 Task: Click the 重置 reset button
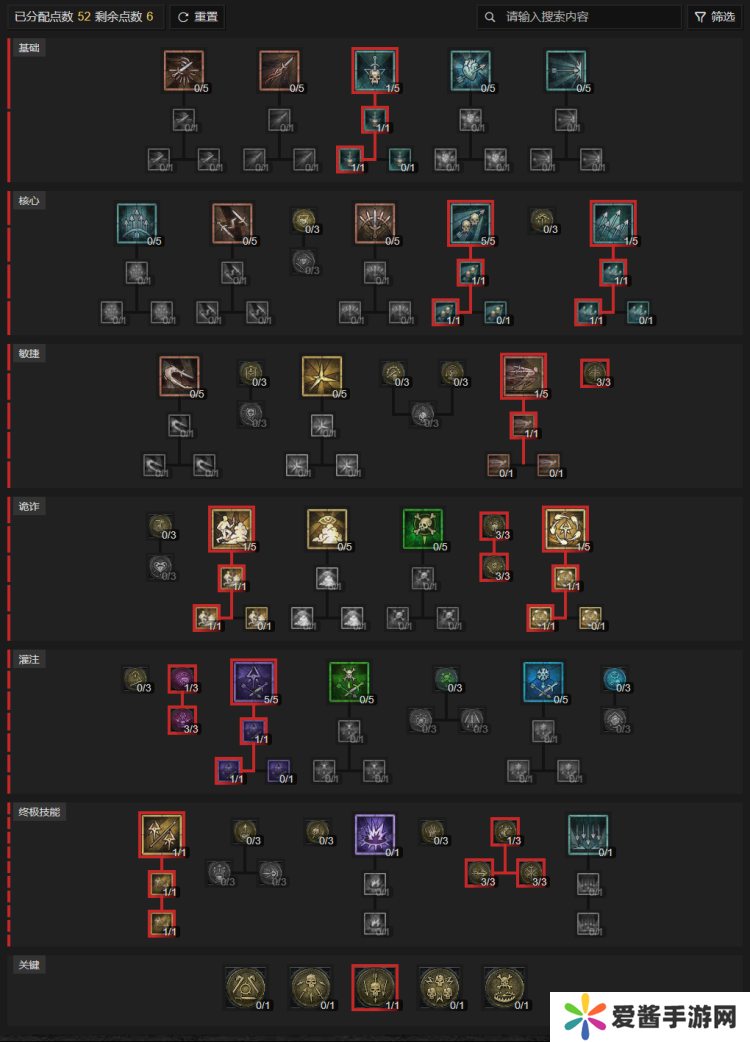[x=197, y=17]
